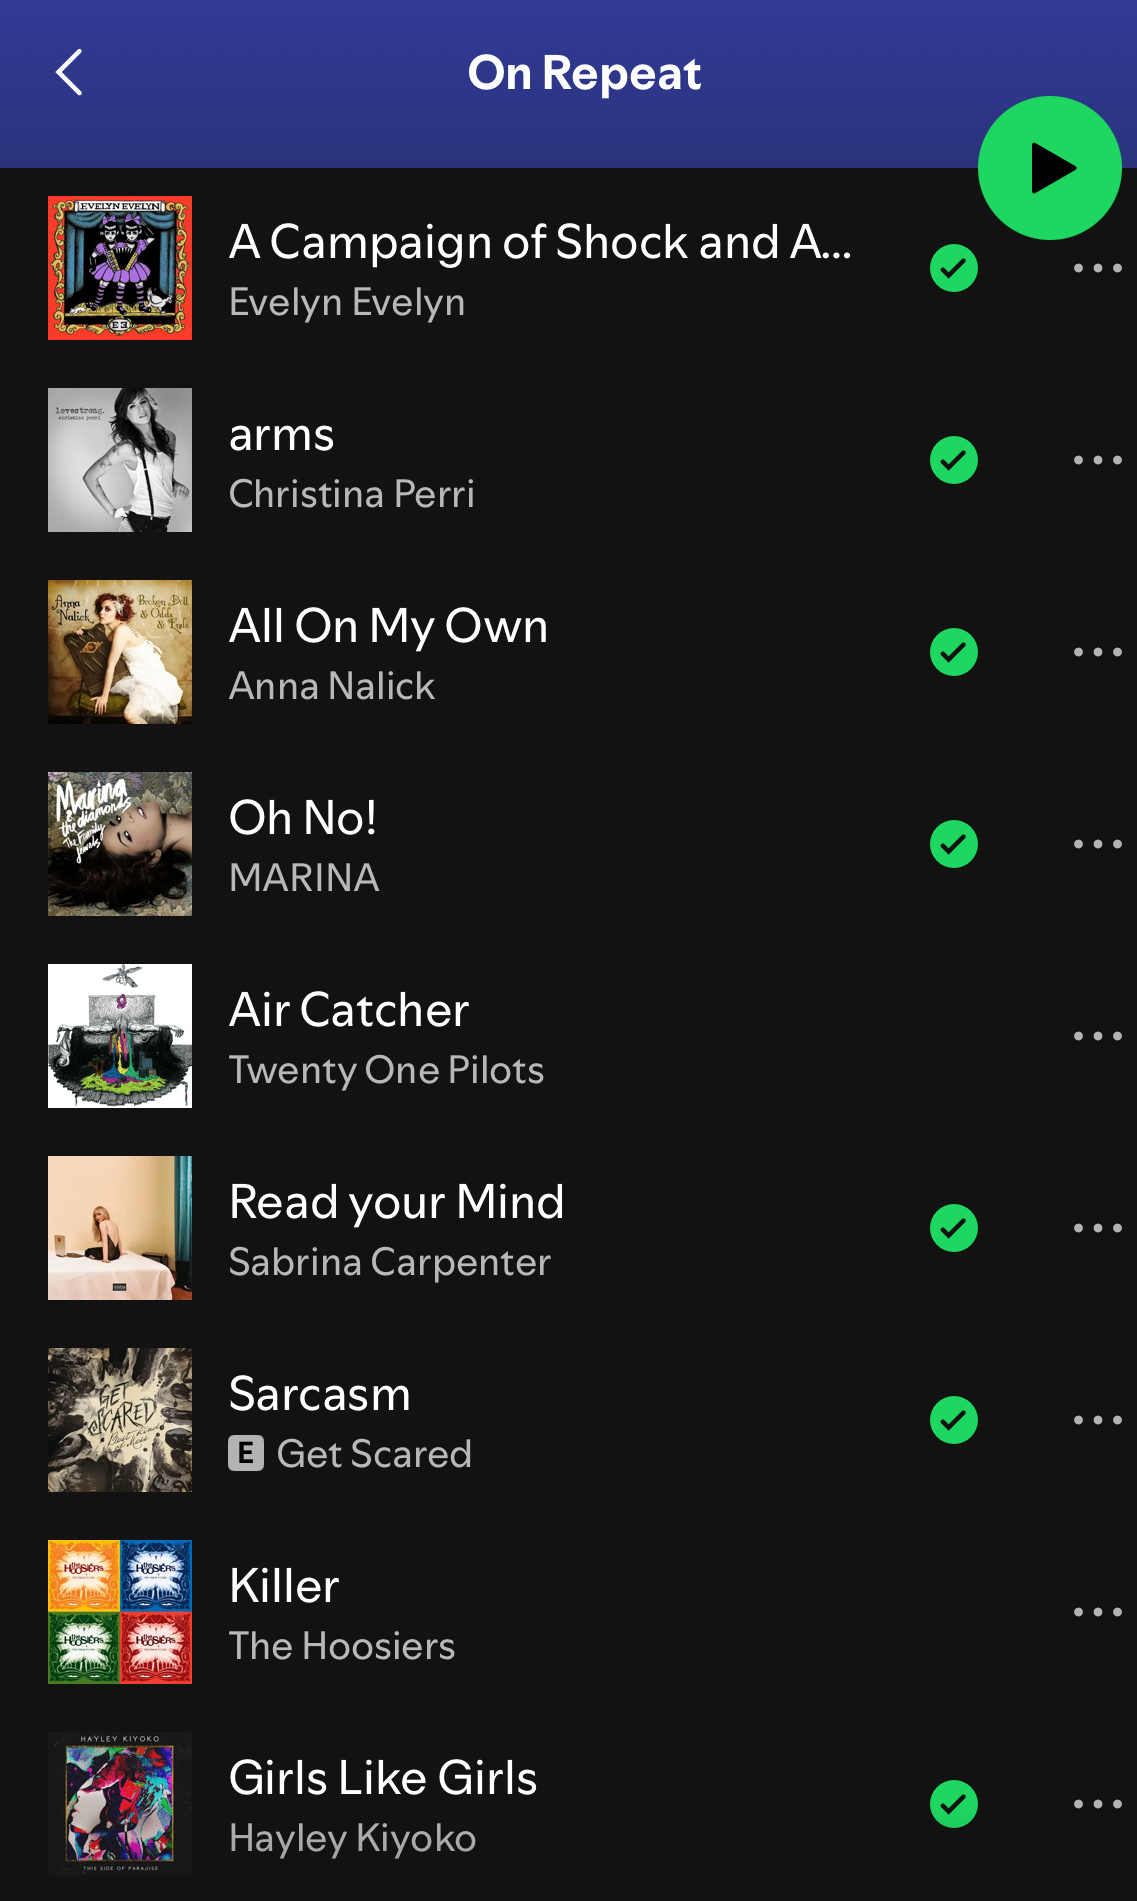Image resolution: width=1137 pixels, height=1901 pixels.
Task: Tap the Hayley Kiyoko album artwork
Action: tap(120, 1804)
